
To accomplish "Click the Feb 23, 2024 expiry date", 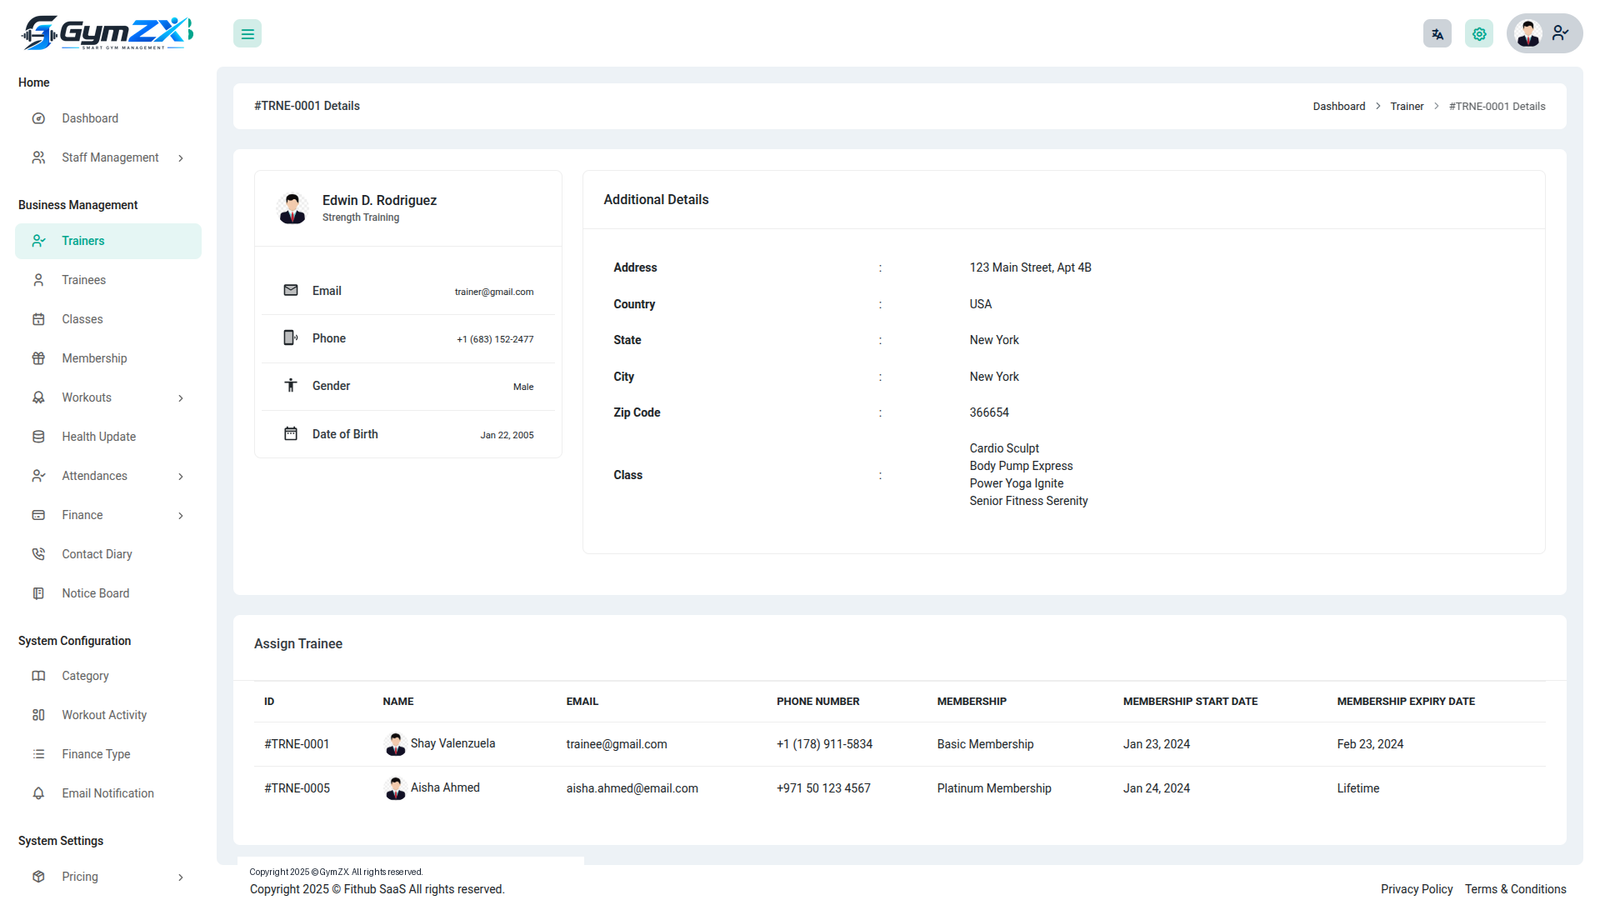I will (x=1370, y=744).
